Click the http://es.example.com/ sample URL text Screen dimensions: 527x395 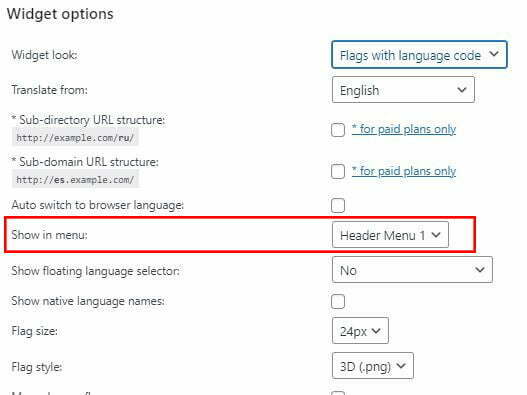pyautogui.click(x=75, y=180)
